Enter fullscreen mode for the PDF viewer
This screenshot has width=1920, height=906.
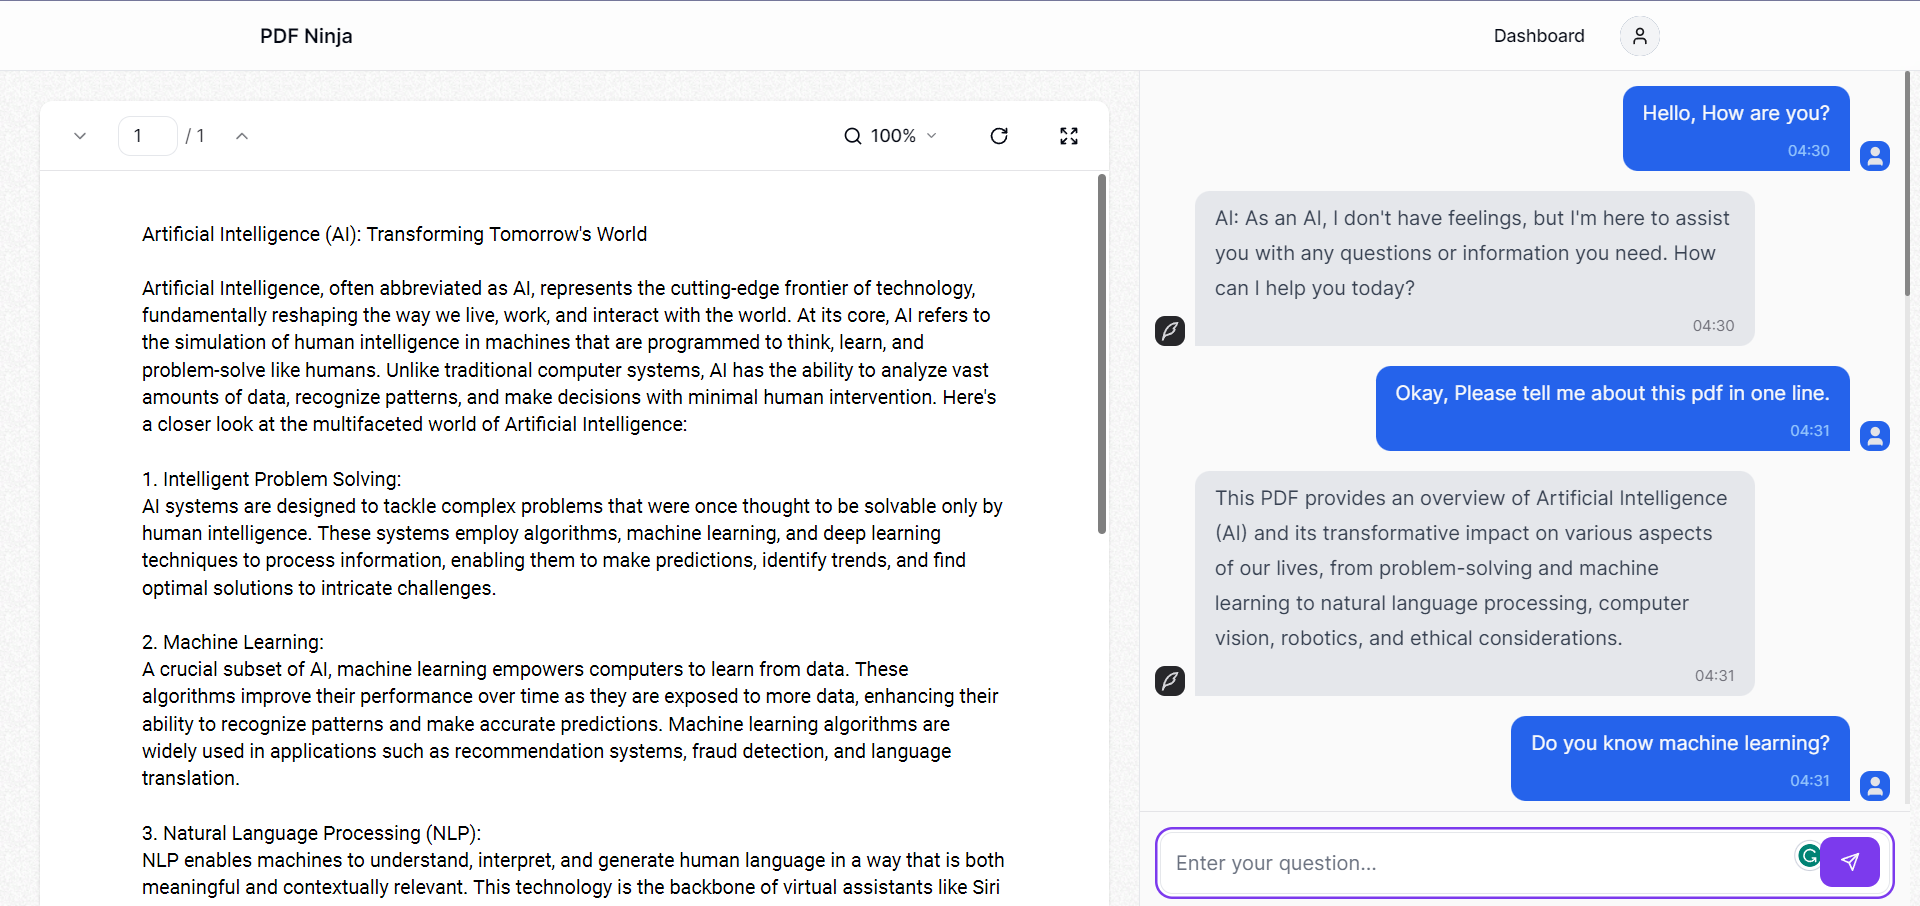tap(1069, 135)
